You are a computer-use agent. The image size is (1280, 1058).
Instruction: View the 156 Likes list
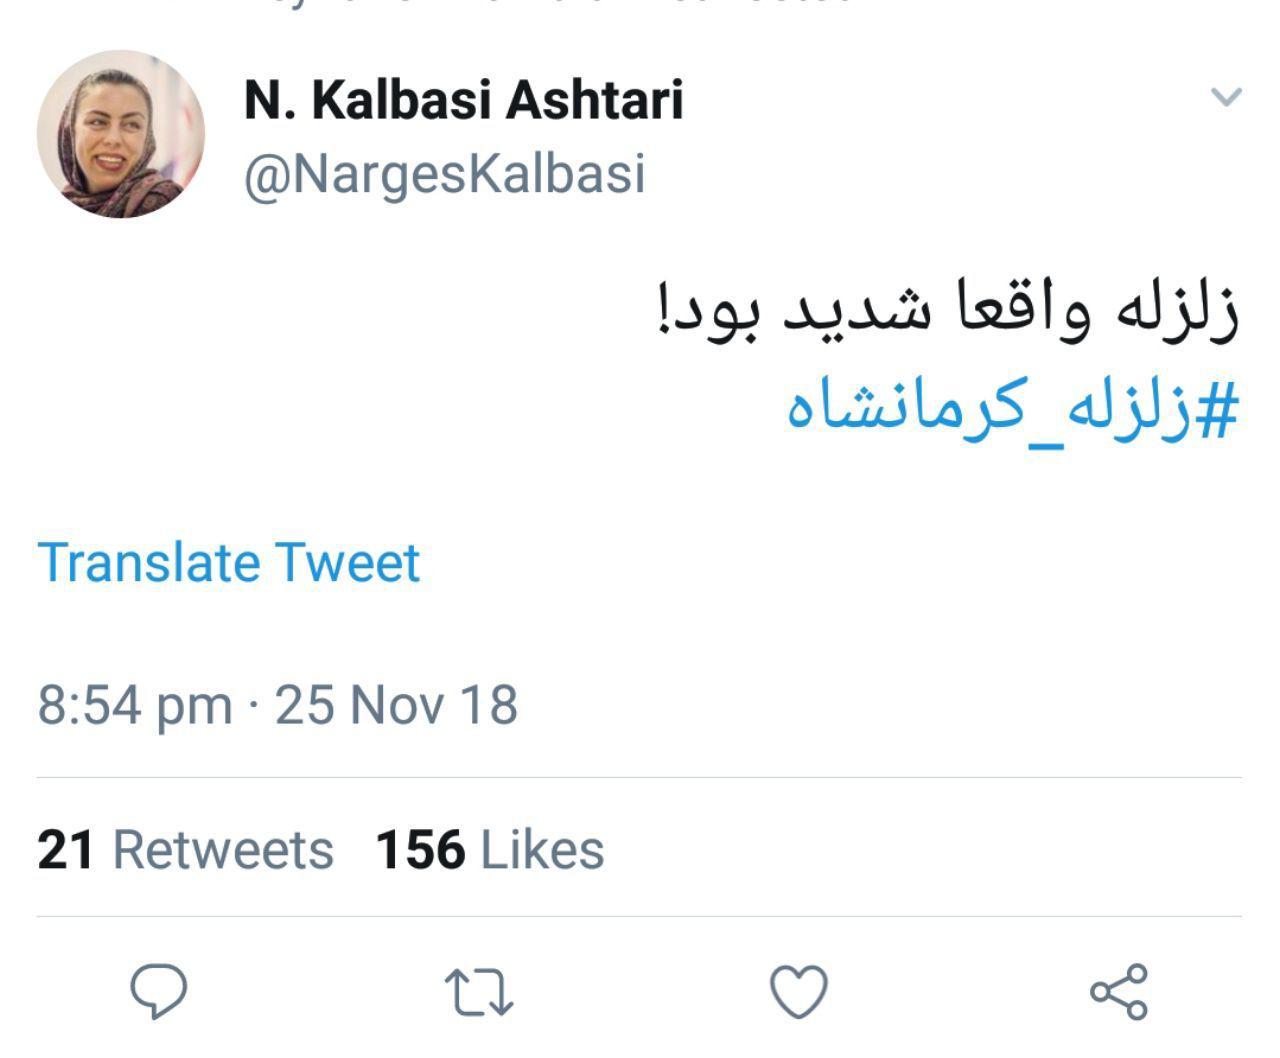(x=489, y=850)
